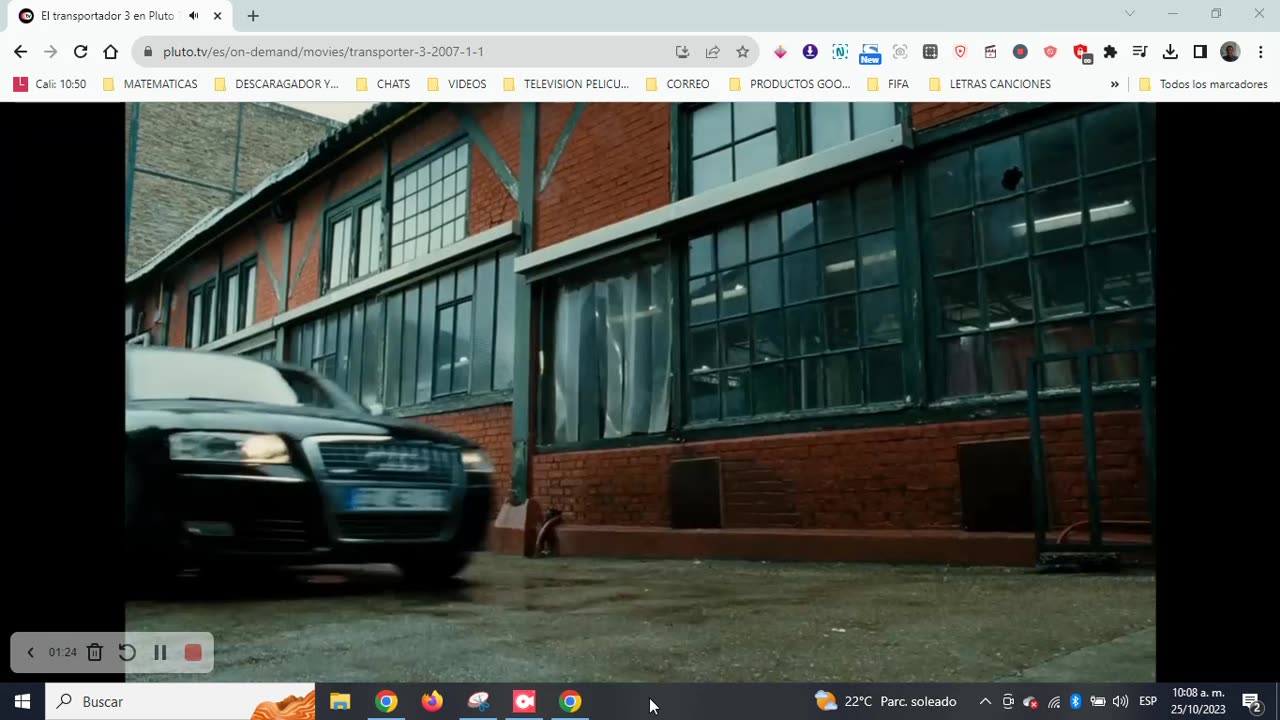Open the teal N extension
The height and width of the screenshot is (720, 1280).
click(840, 52)
